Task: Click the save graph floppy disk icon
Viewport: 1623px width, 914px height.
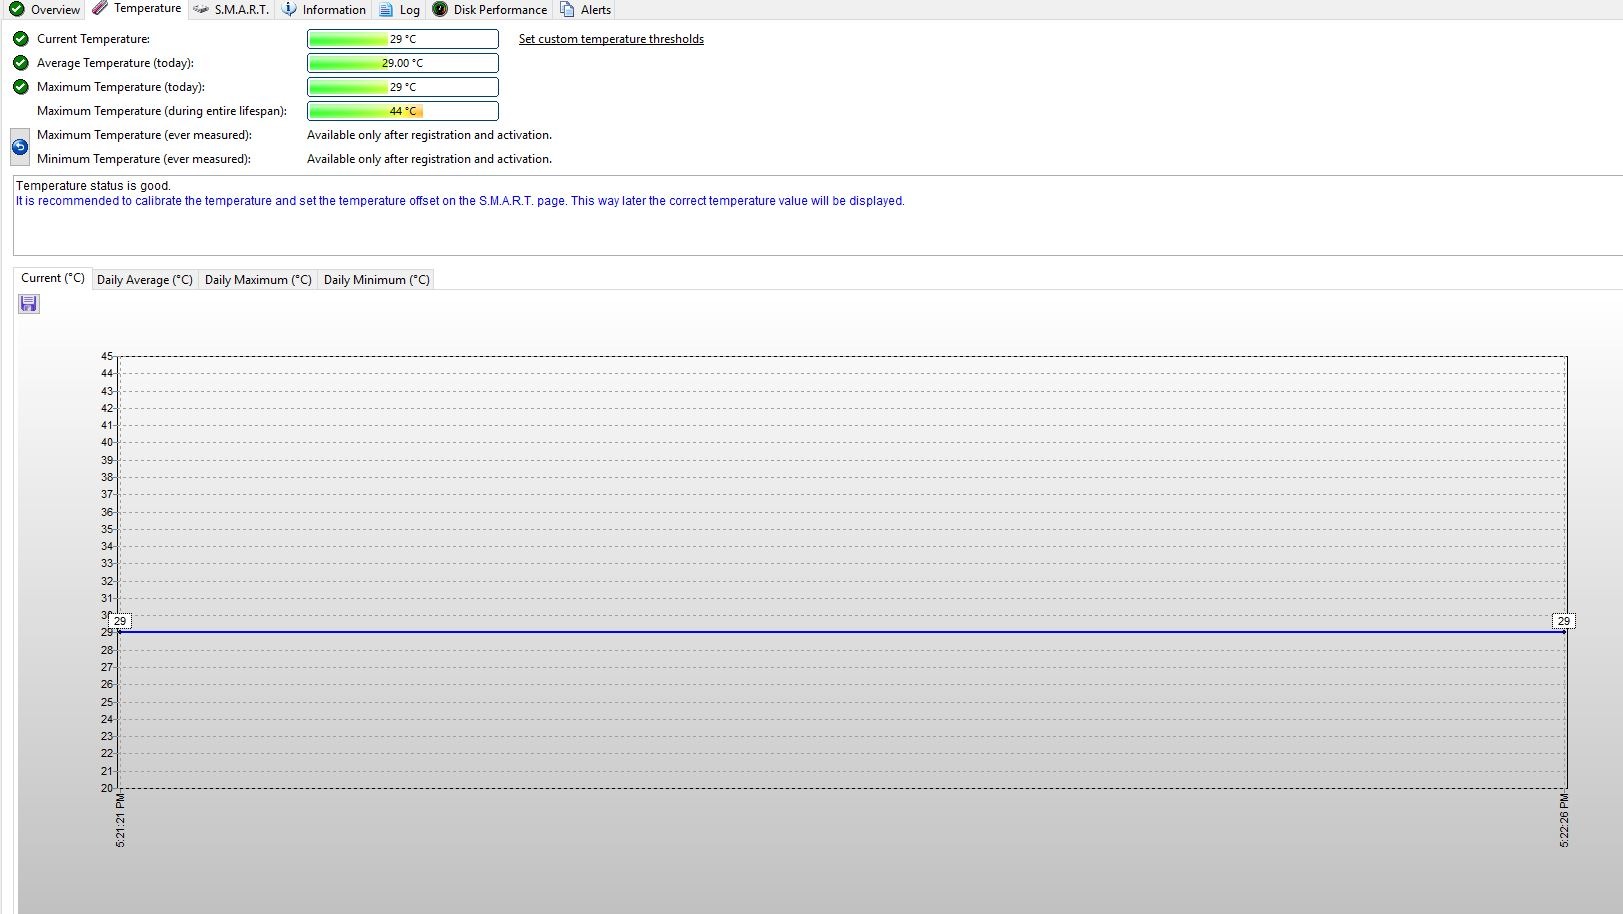Action: tap(29, 304)
